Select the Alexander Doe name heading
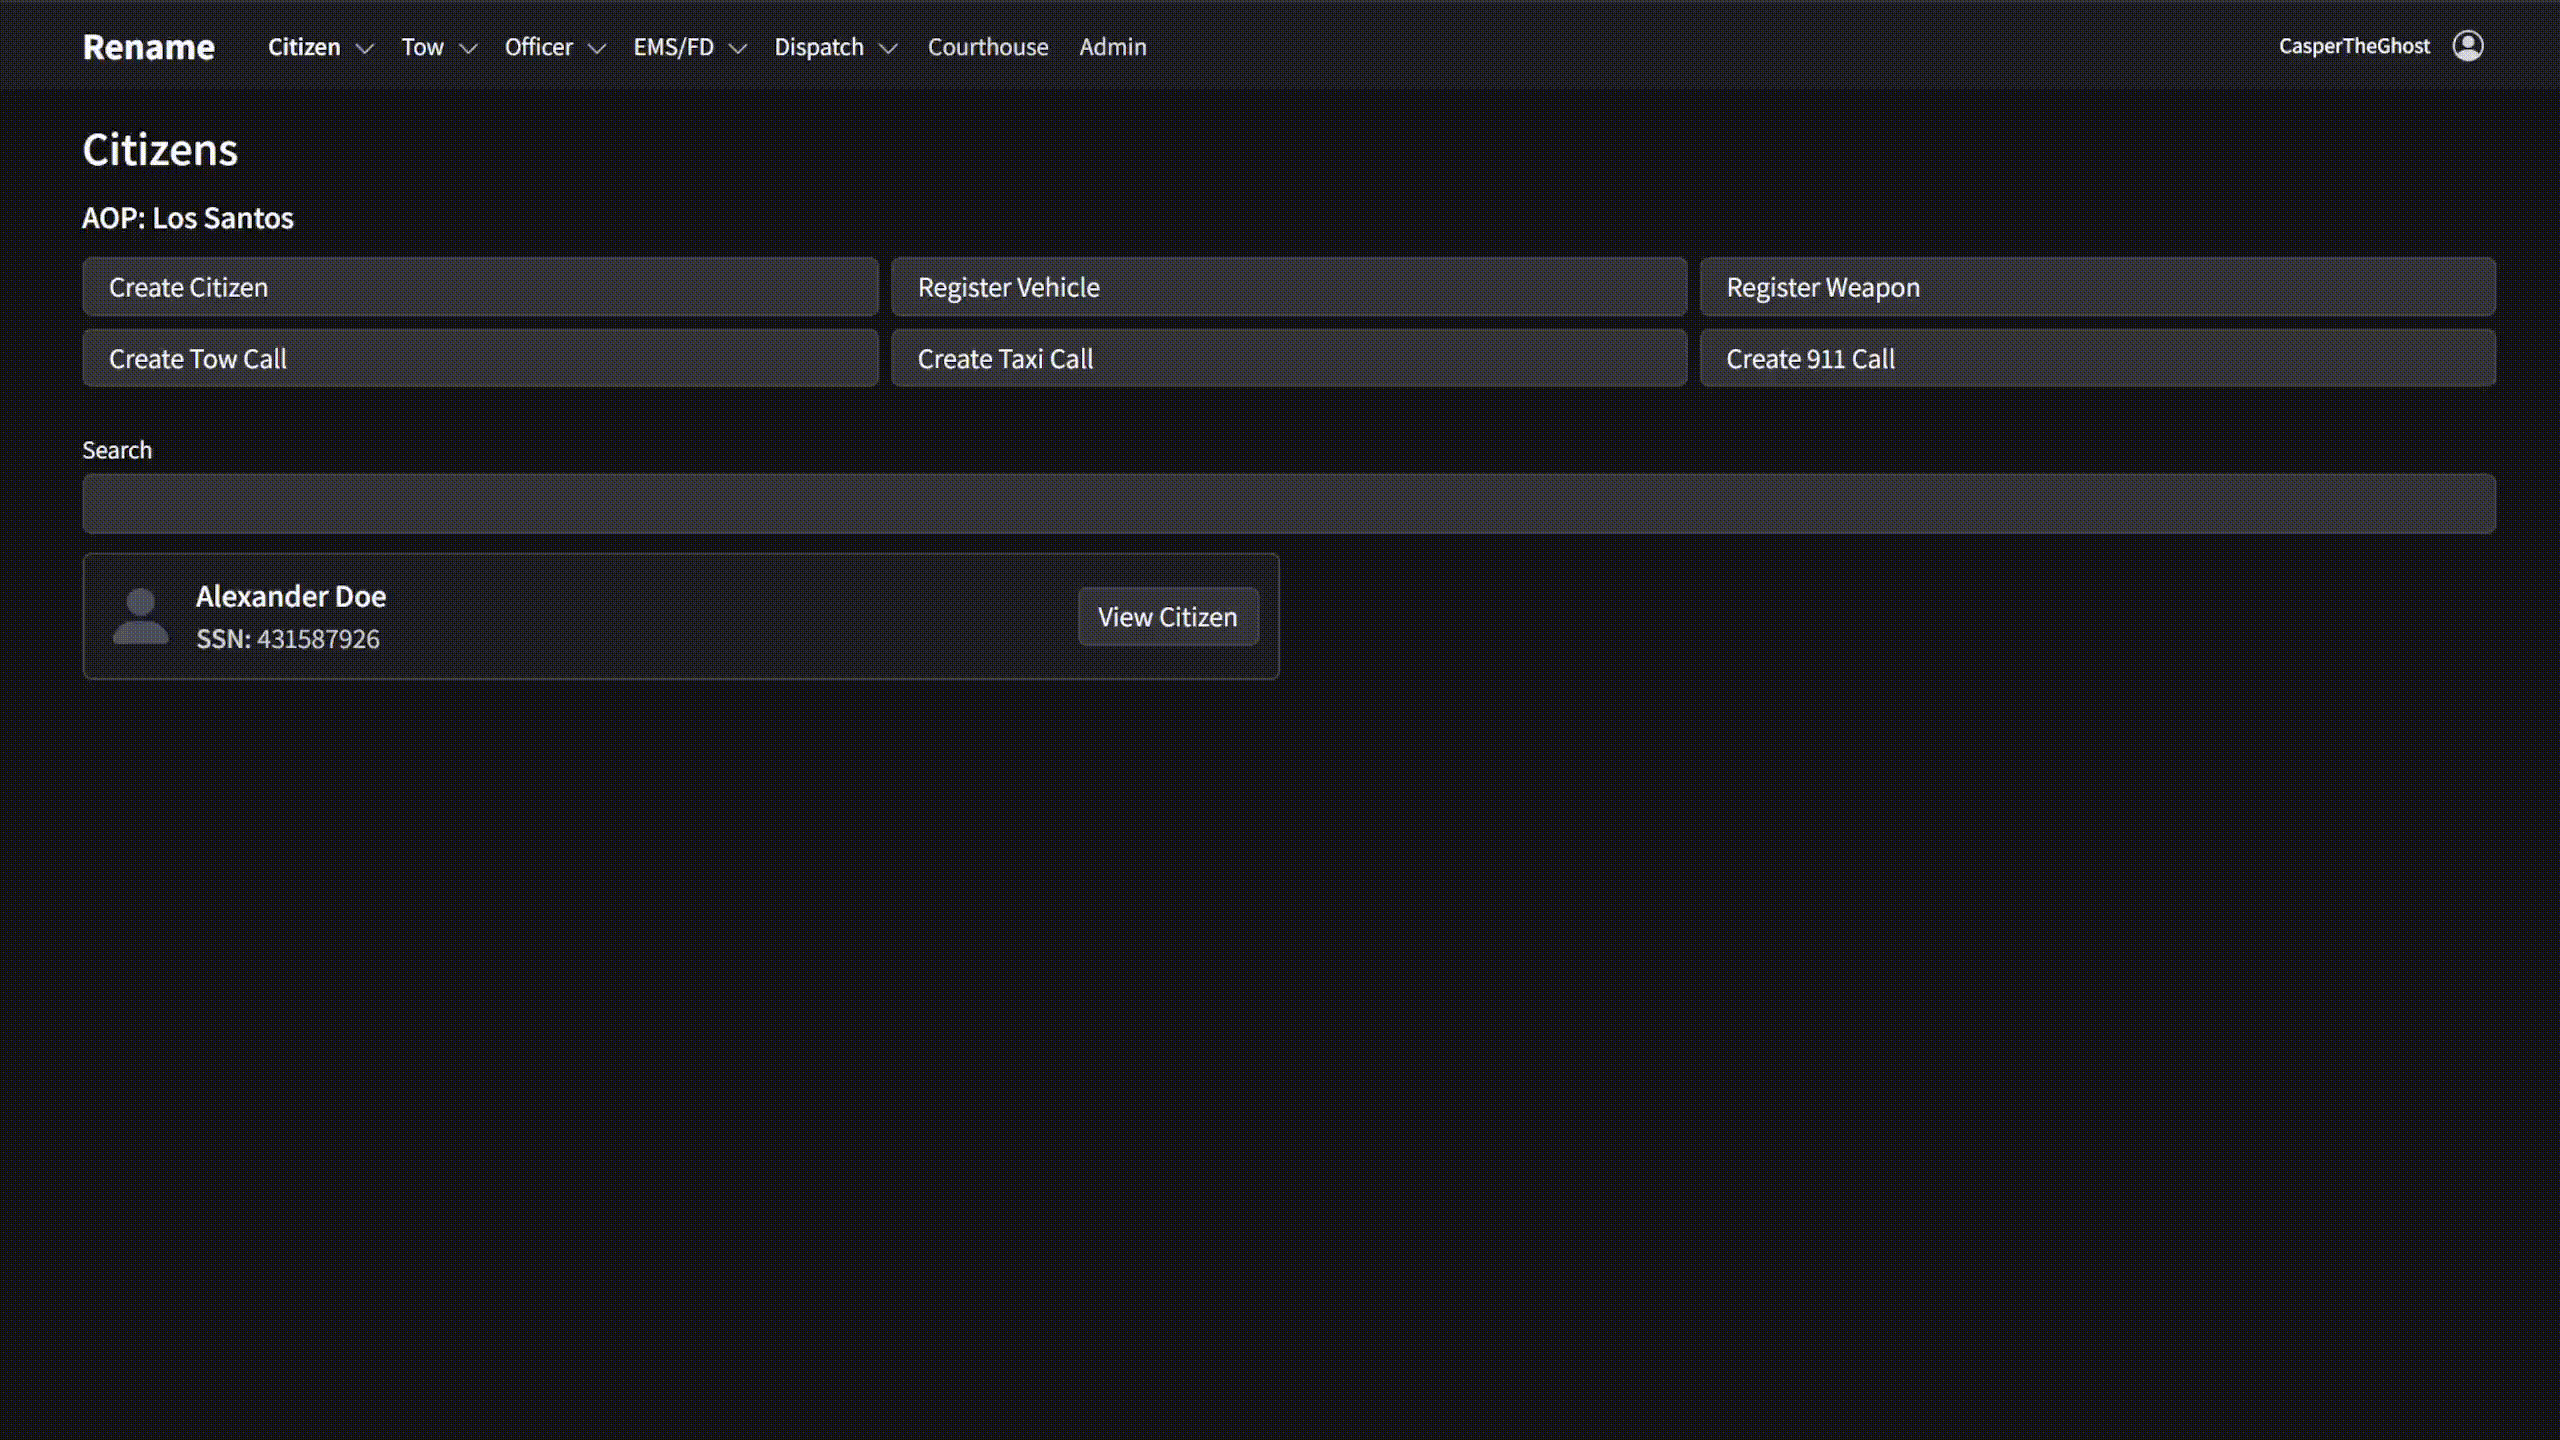 point(290,596)
